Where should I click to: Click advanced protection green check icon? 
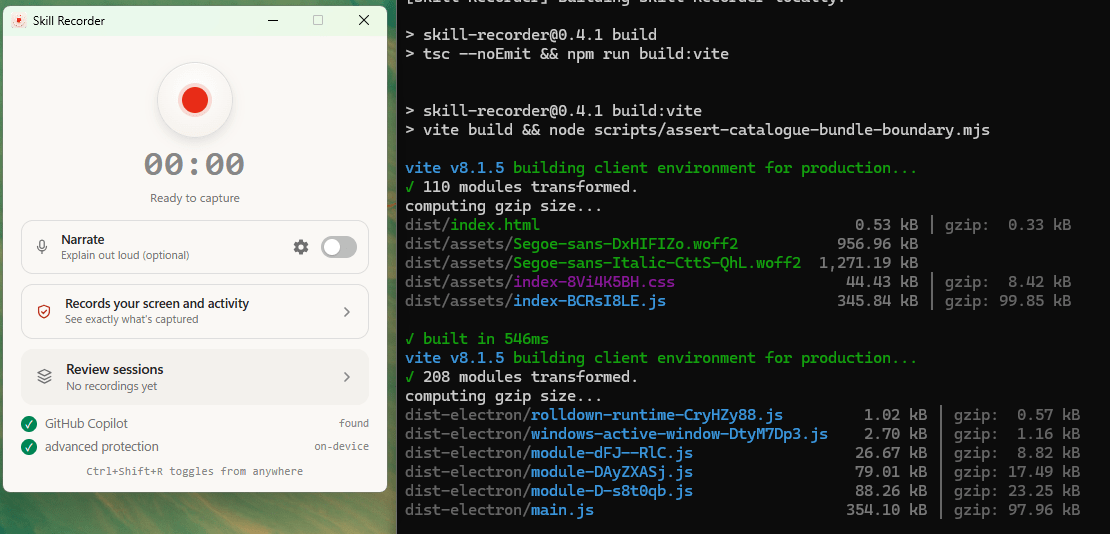[x=29, y=447]
